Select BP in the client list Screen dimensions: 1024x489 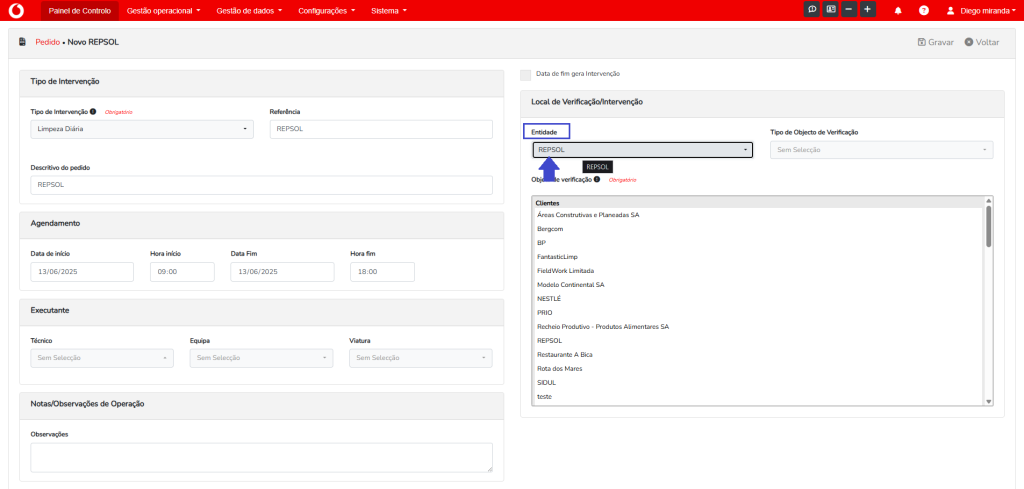541,243
